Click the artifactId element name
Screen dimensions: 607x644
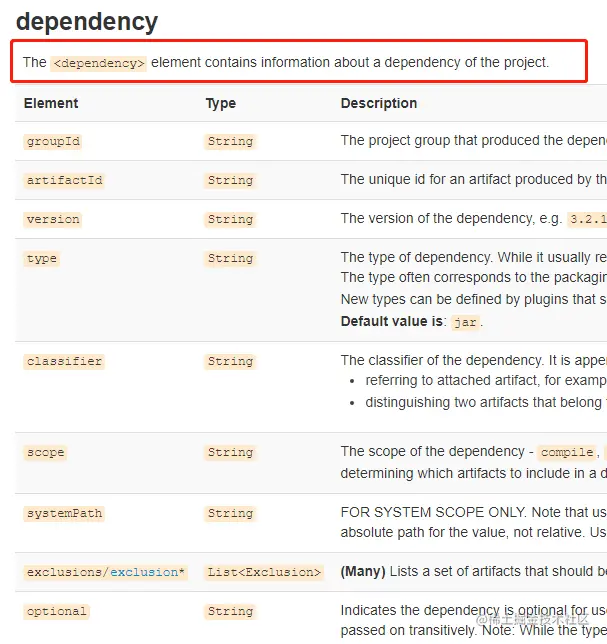click(64, 180)
